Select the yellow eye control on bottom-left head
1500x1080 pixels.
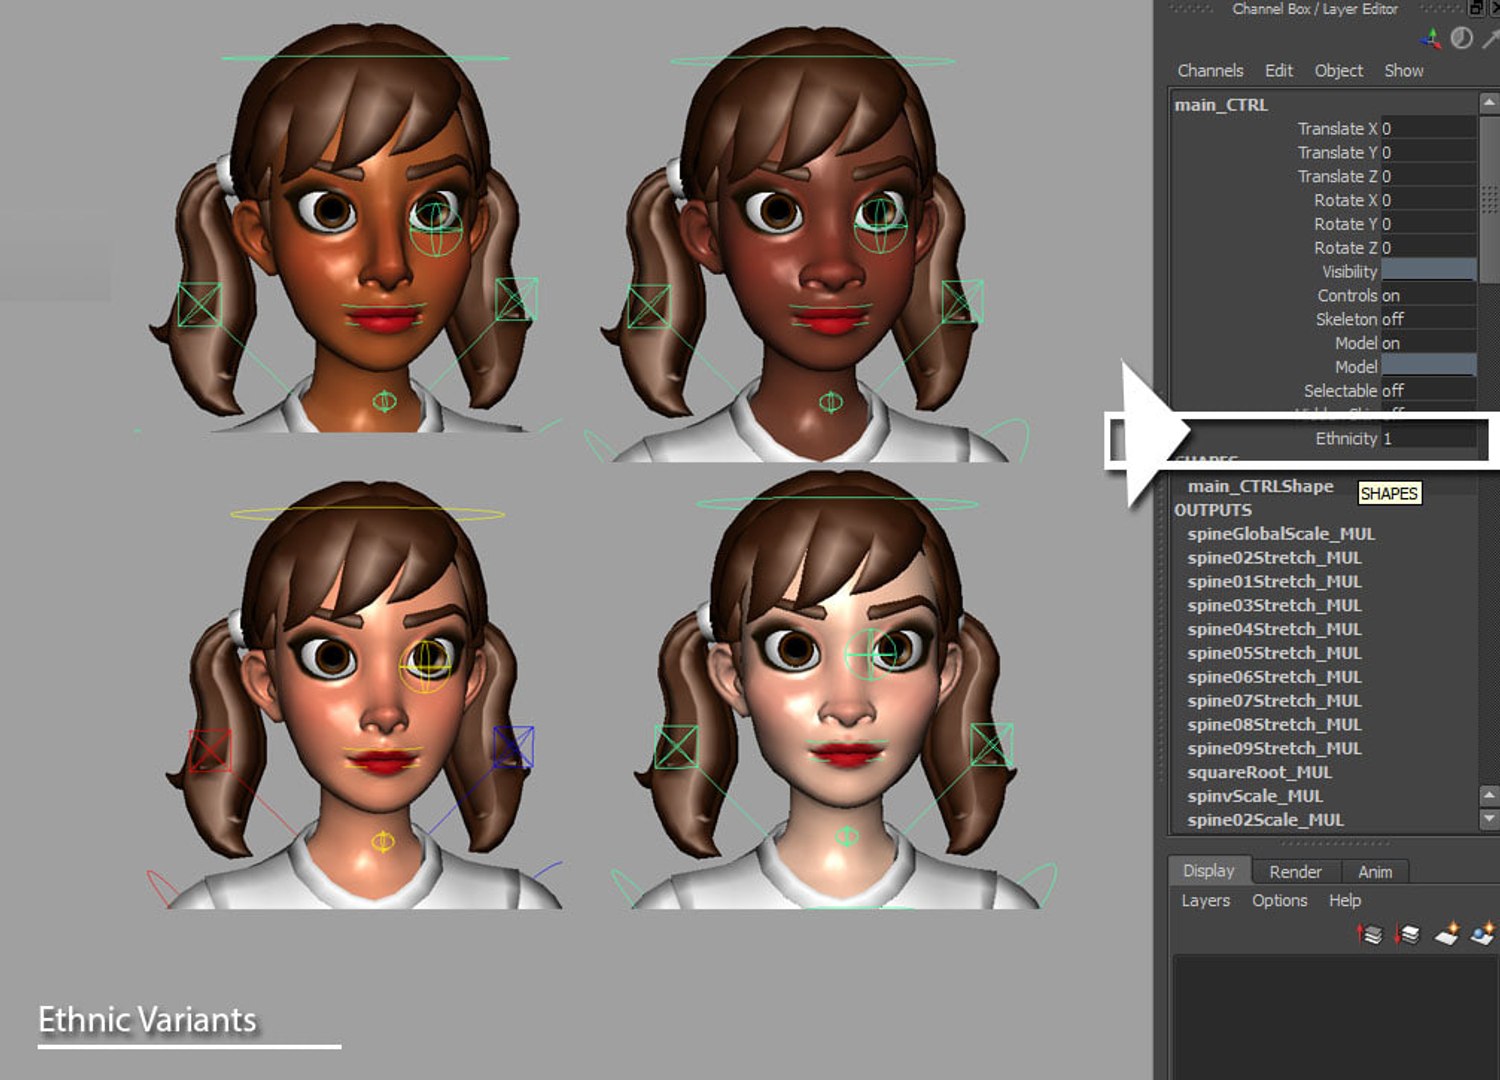(426, 665)
